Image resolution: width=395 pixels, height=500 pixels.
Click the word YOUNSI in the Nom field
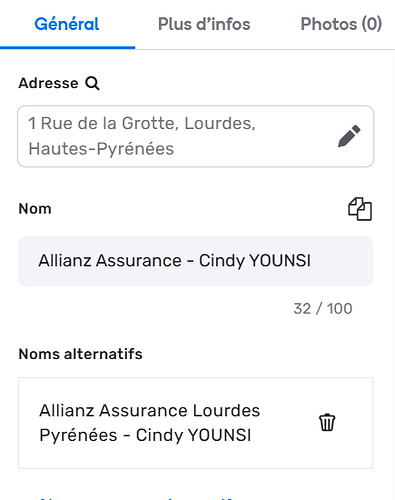(280, 261)
